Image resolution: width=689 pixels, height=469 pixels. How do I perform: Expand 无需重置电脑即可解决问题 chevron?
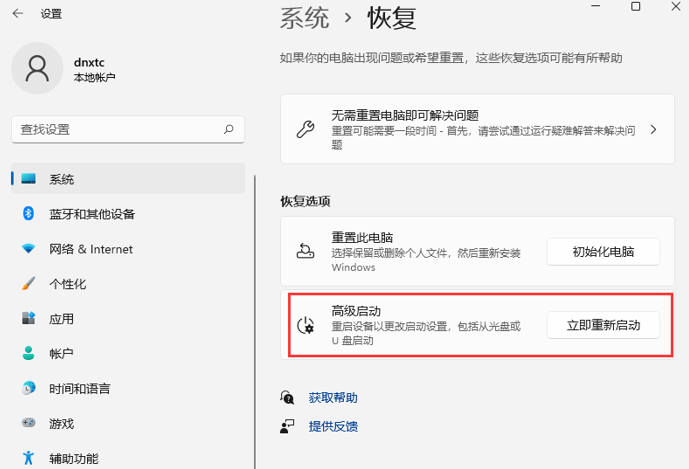click(x=653, y=129)
